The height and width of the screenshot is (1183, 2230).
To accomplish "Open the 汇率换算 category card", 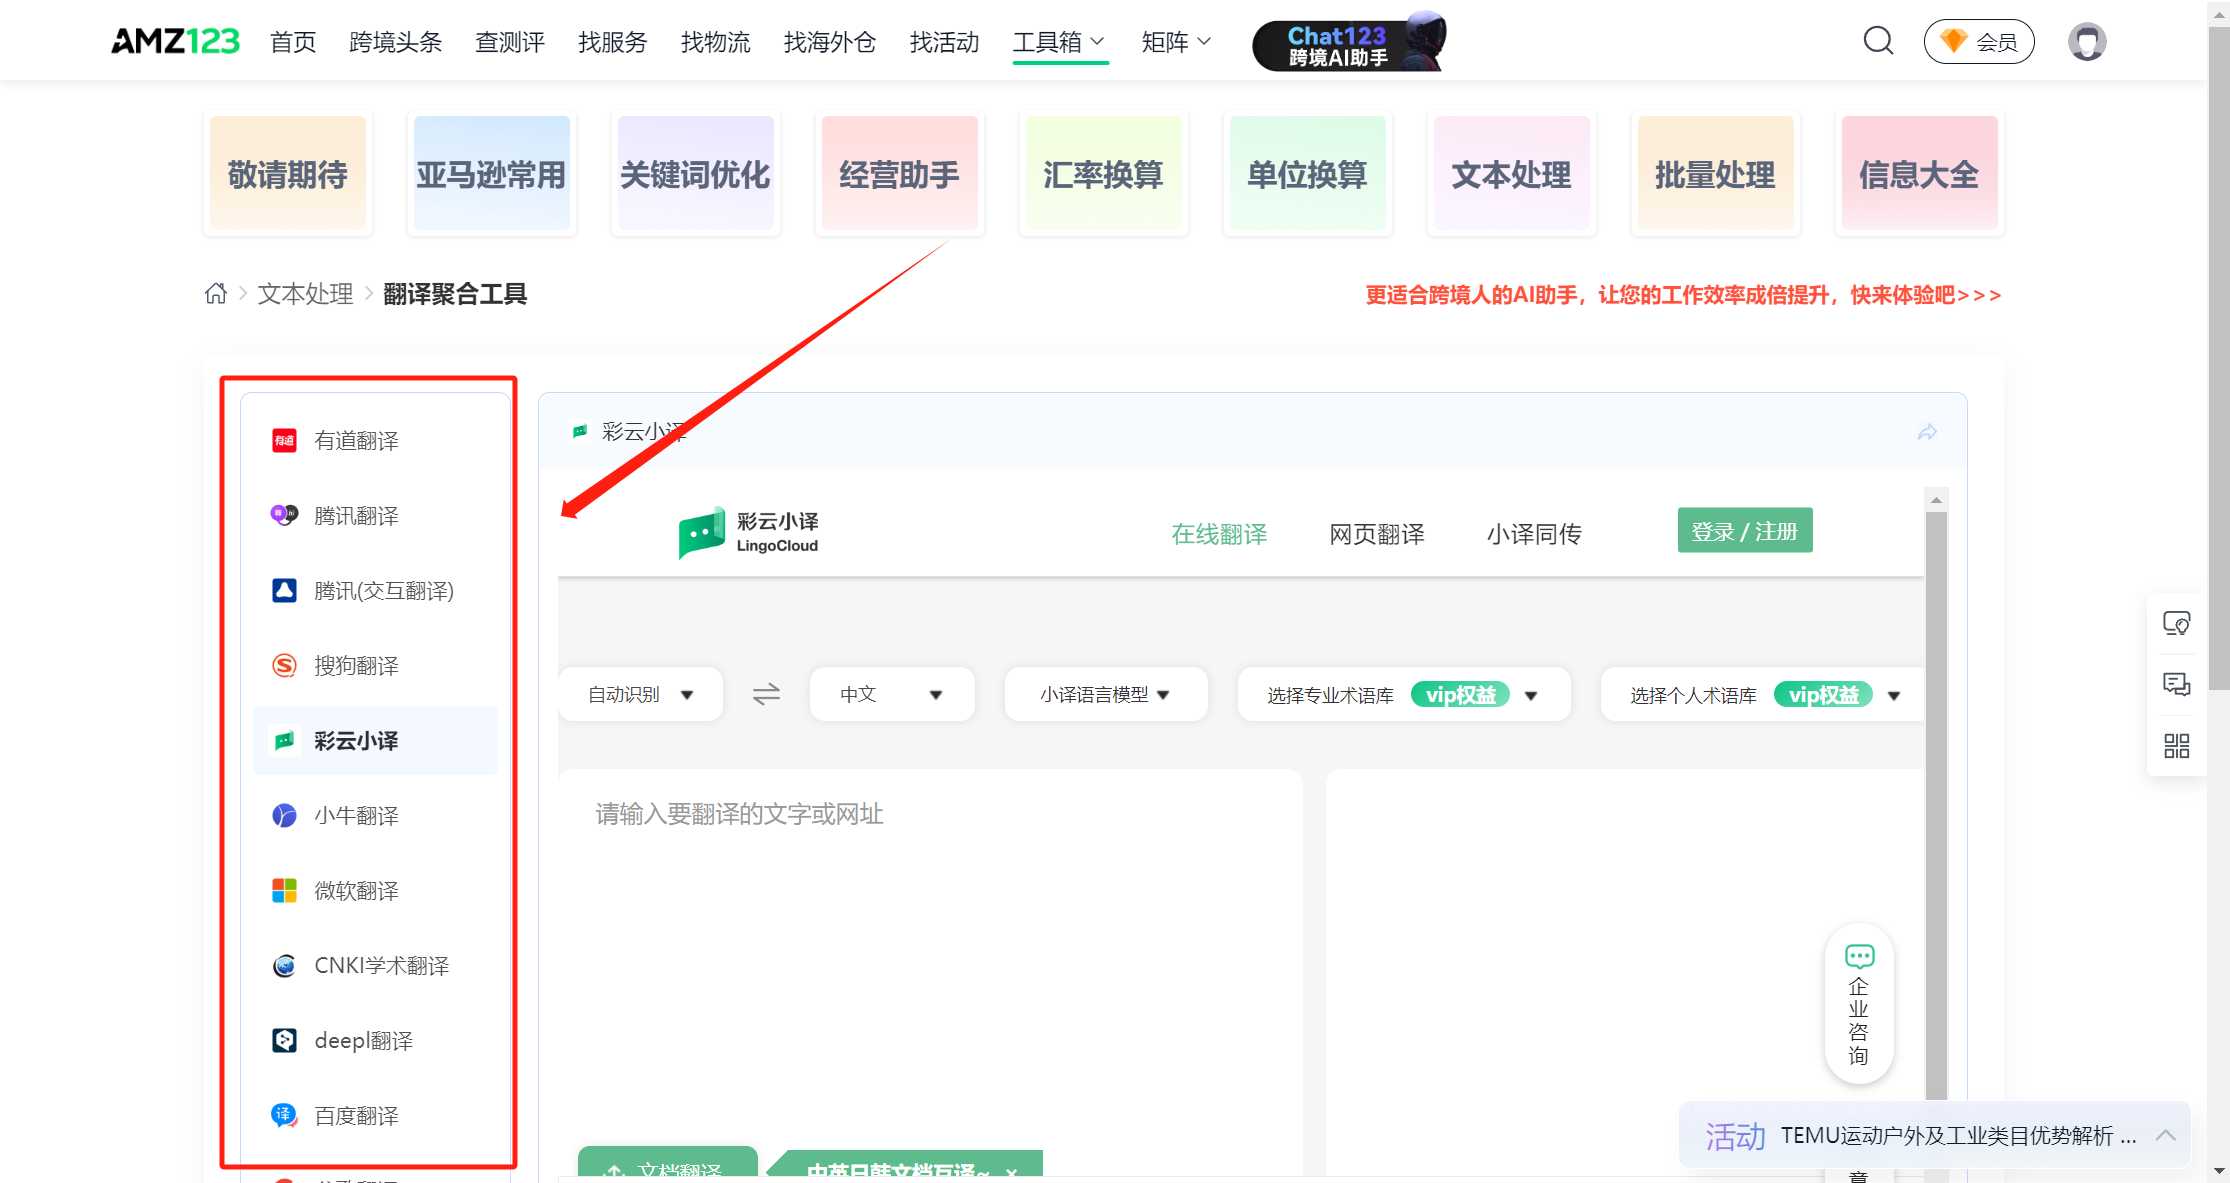I will (x=1104, y=174).
